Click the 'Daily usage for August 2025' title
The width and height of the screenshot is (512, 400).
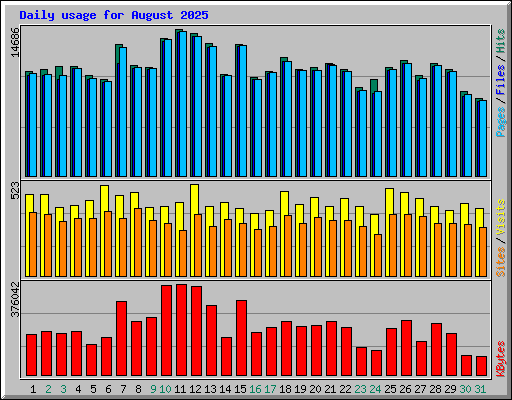(114, 15)
